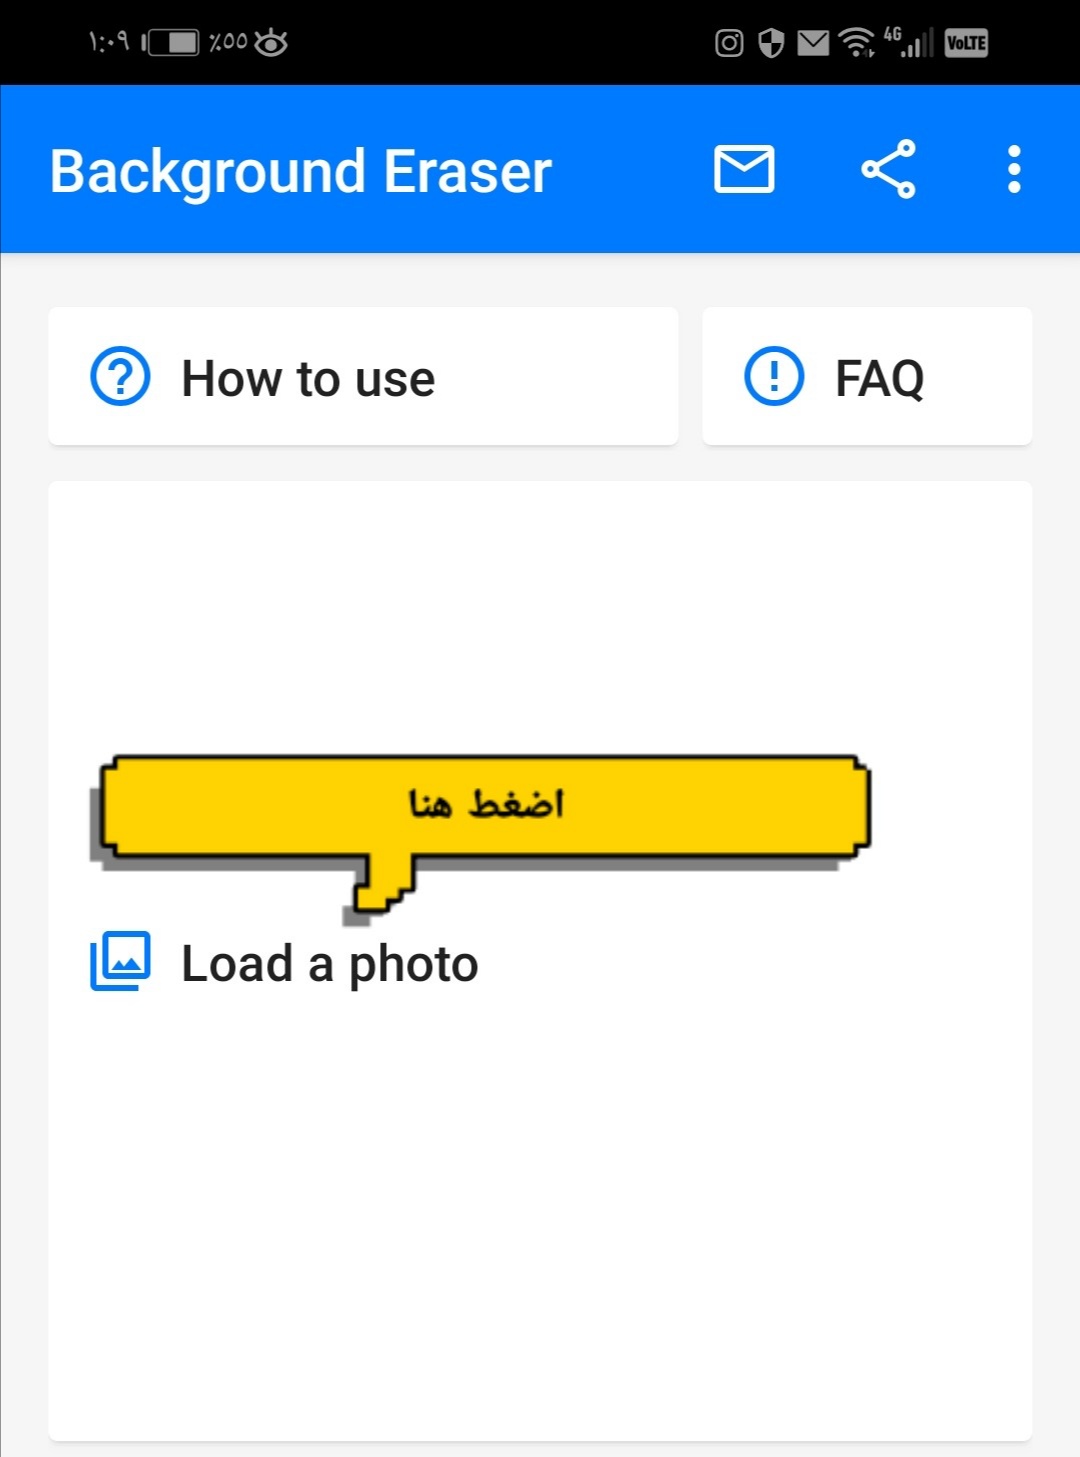Tap the battery indicator in status bar
The width and height of the screenshot is (1080, 1457).
click(171, 42)
